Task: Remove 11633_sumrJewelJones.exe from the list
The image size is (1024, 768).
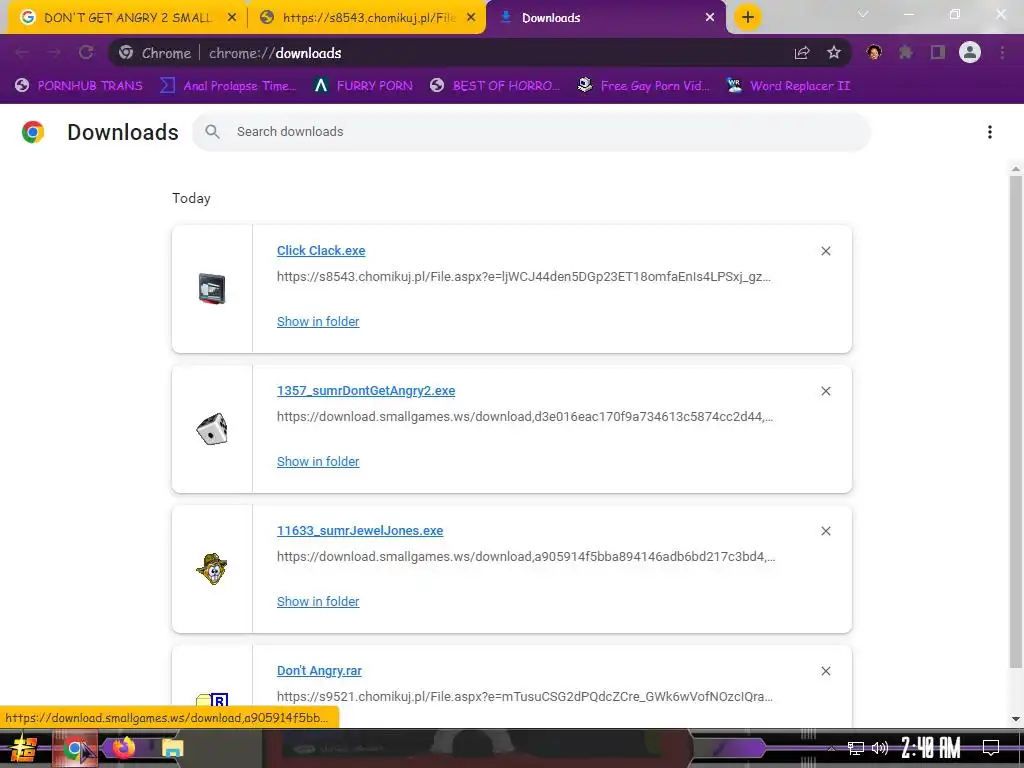Action: click(x=825, y=531)
